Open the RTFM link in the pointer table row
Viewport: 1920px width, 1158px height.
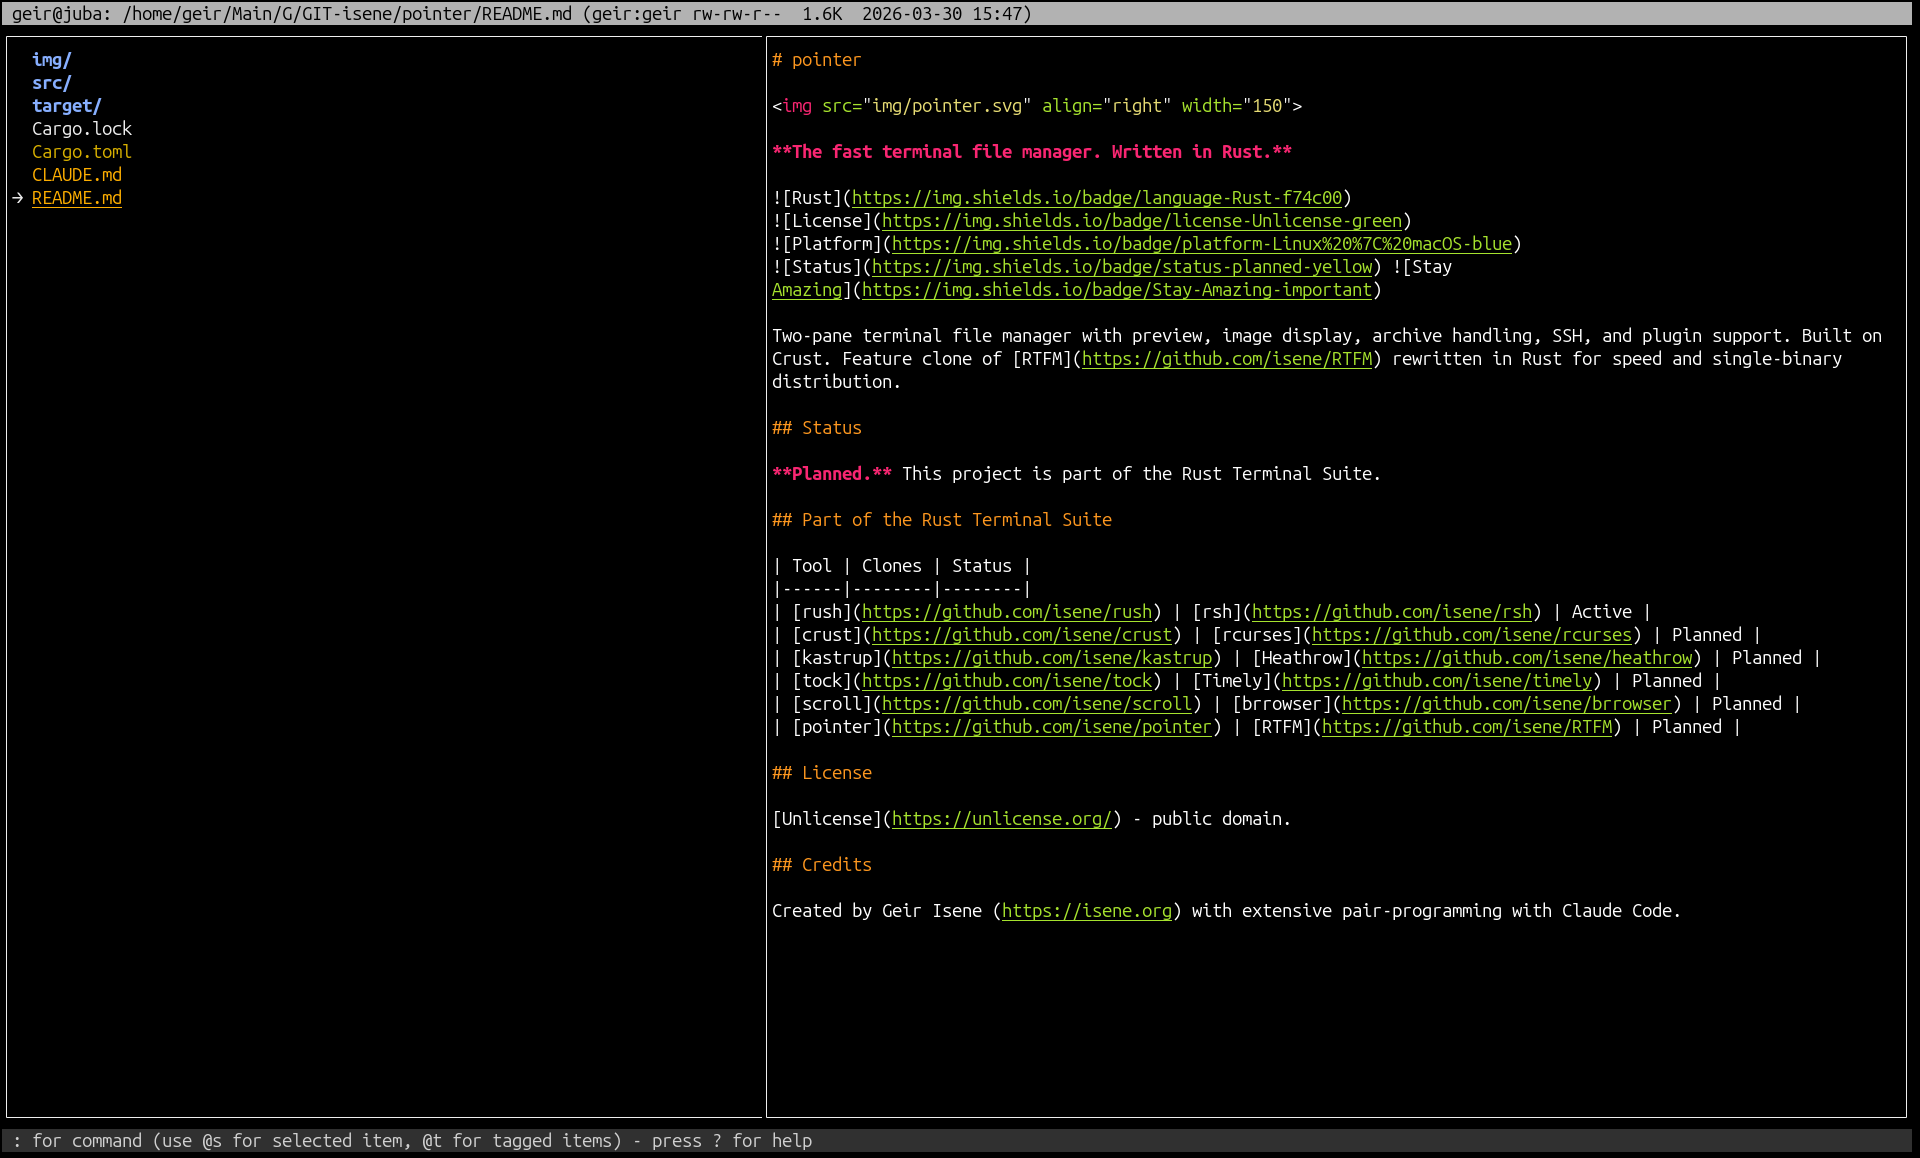pyautogui.click(x=1467, y=727)
